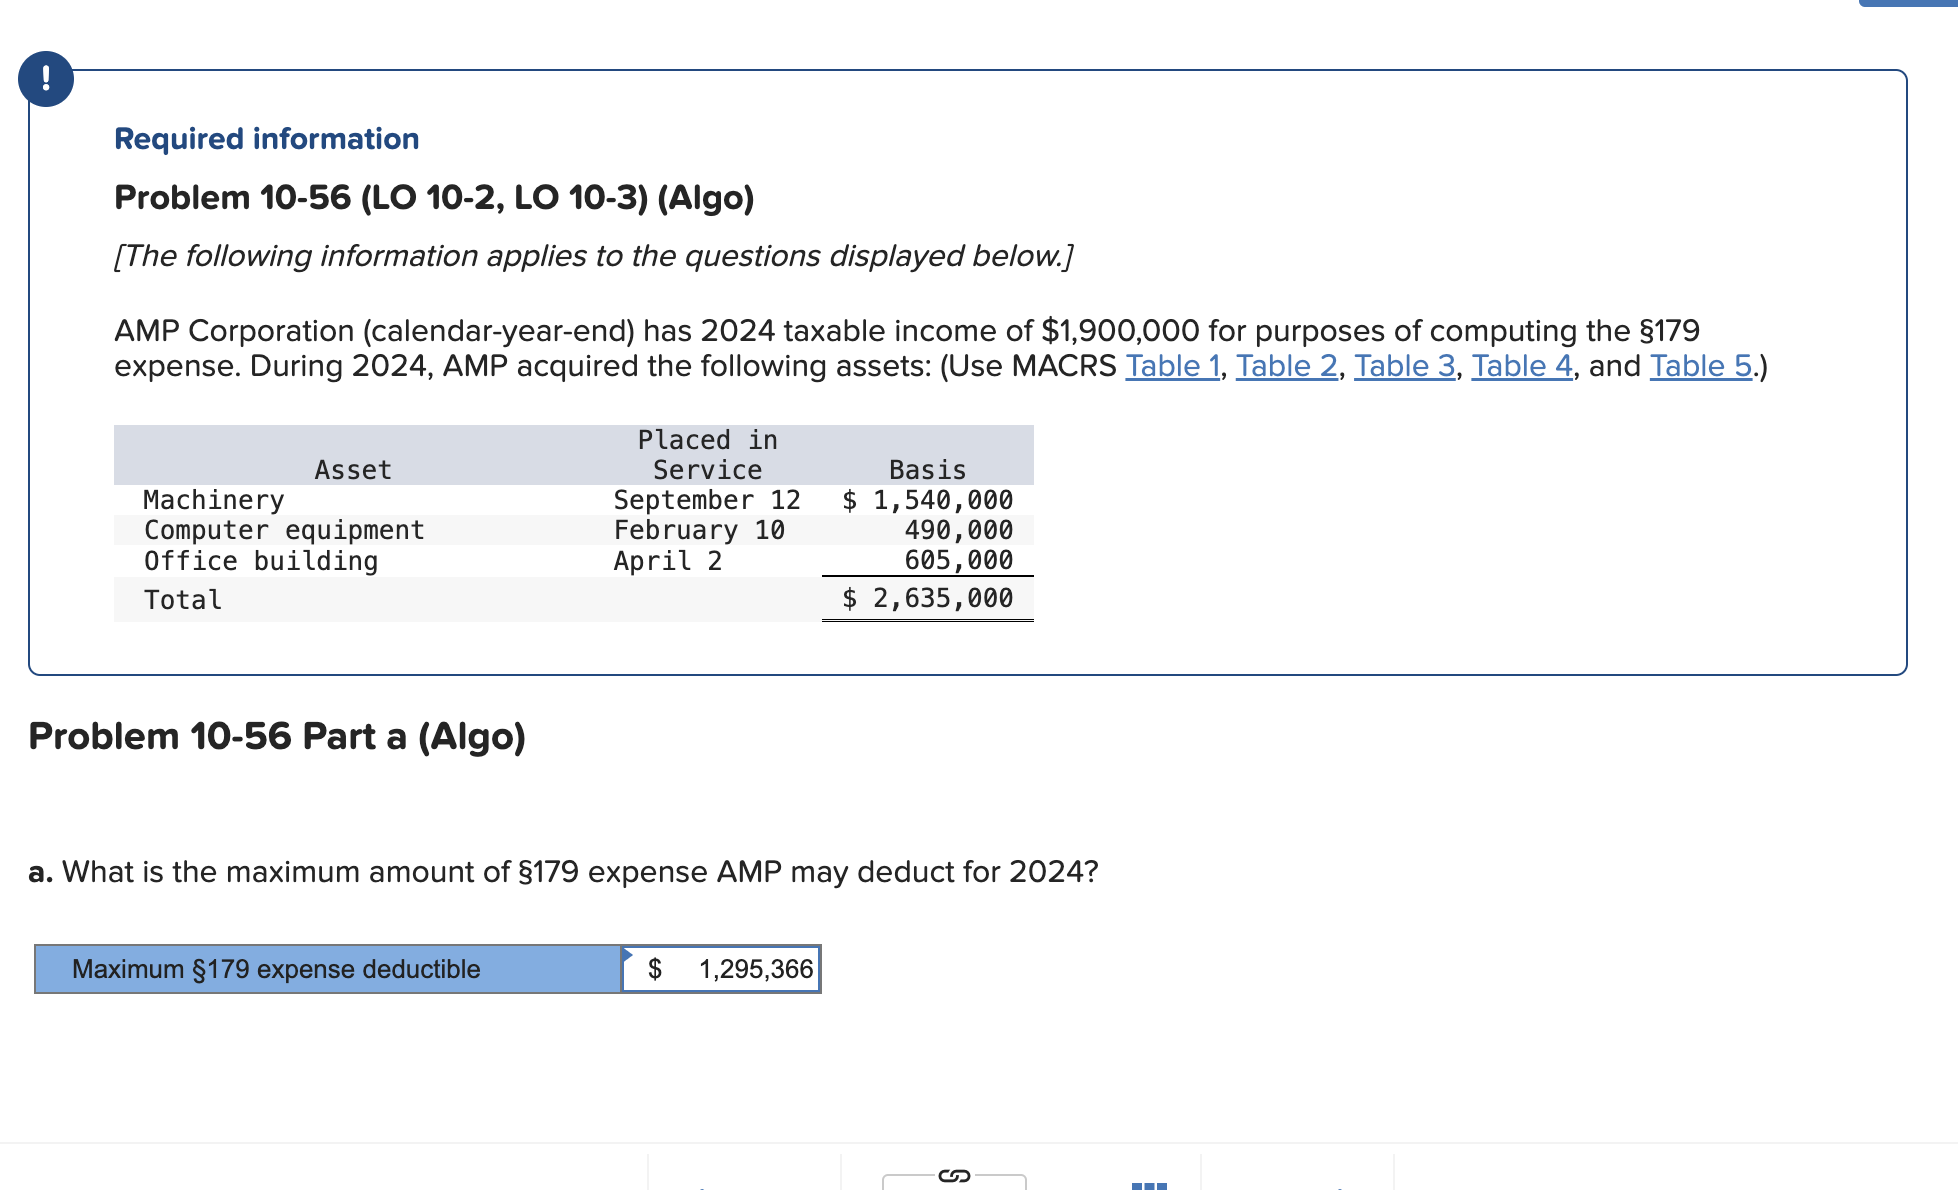Screen dimensions: 1958x1190
Task: Open MACRS Table 3
Action: pos(1403,365)
